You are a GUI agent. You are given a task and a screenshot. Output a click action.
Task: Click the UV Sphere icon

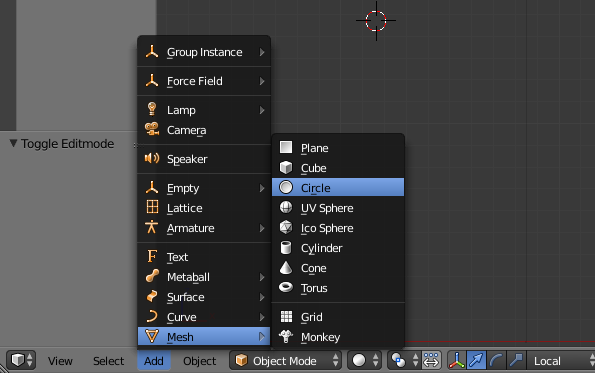tap(286, 207)
